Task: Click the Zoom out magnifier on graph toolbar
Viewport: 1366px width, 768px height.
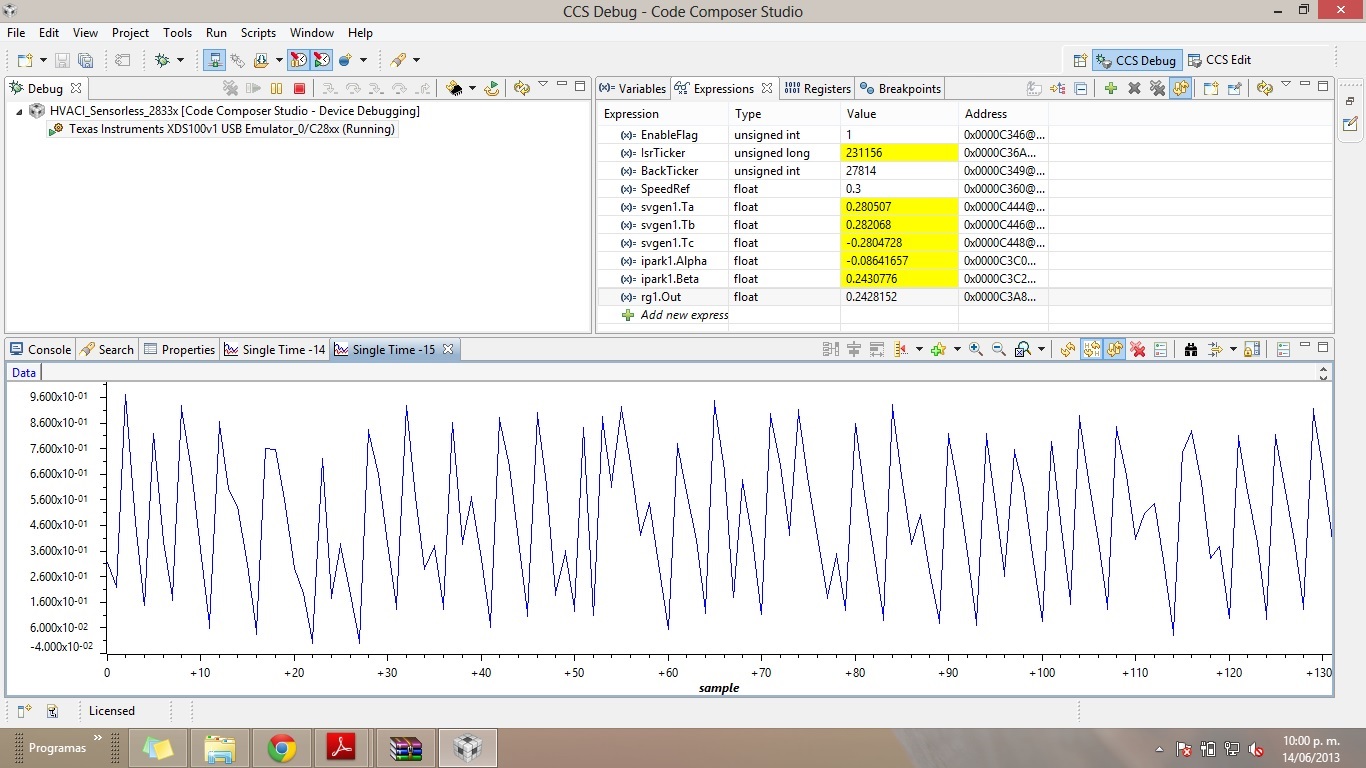Action: [998, 349]
